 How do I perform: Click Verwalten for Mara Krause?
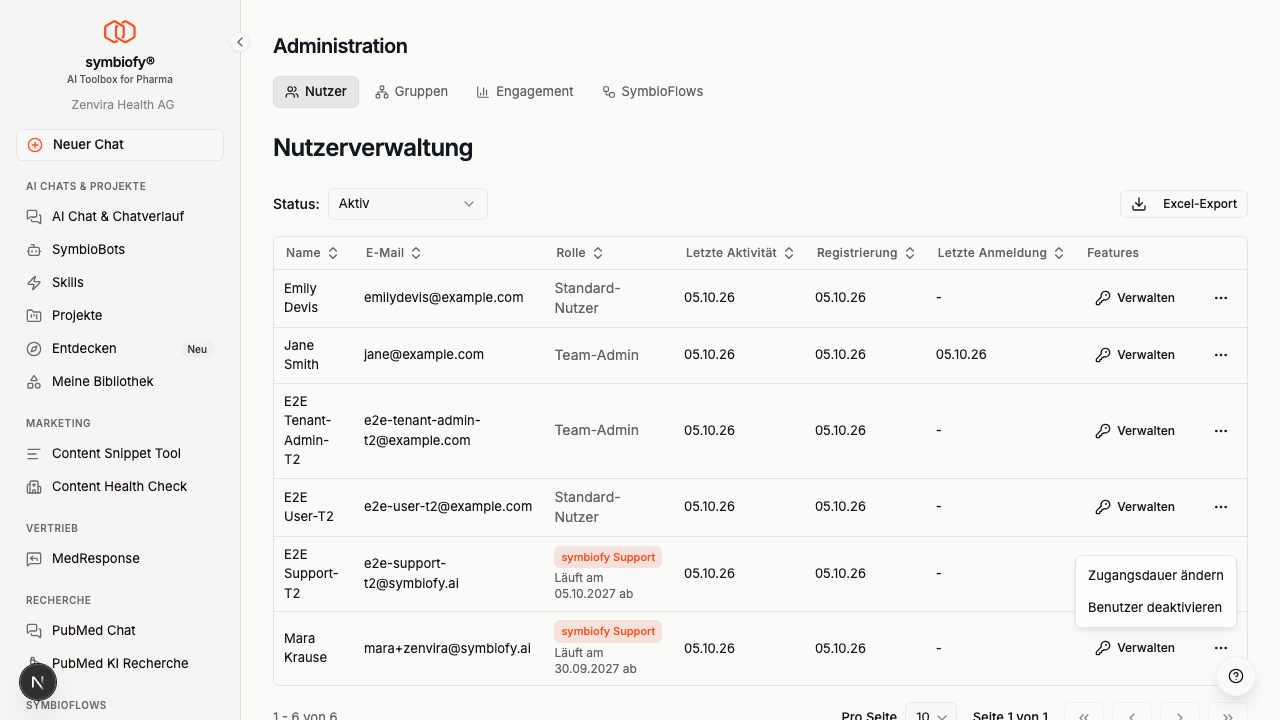coord(1135,648)
